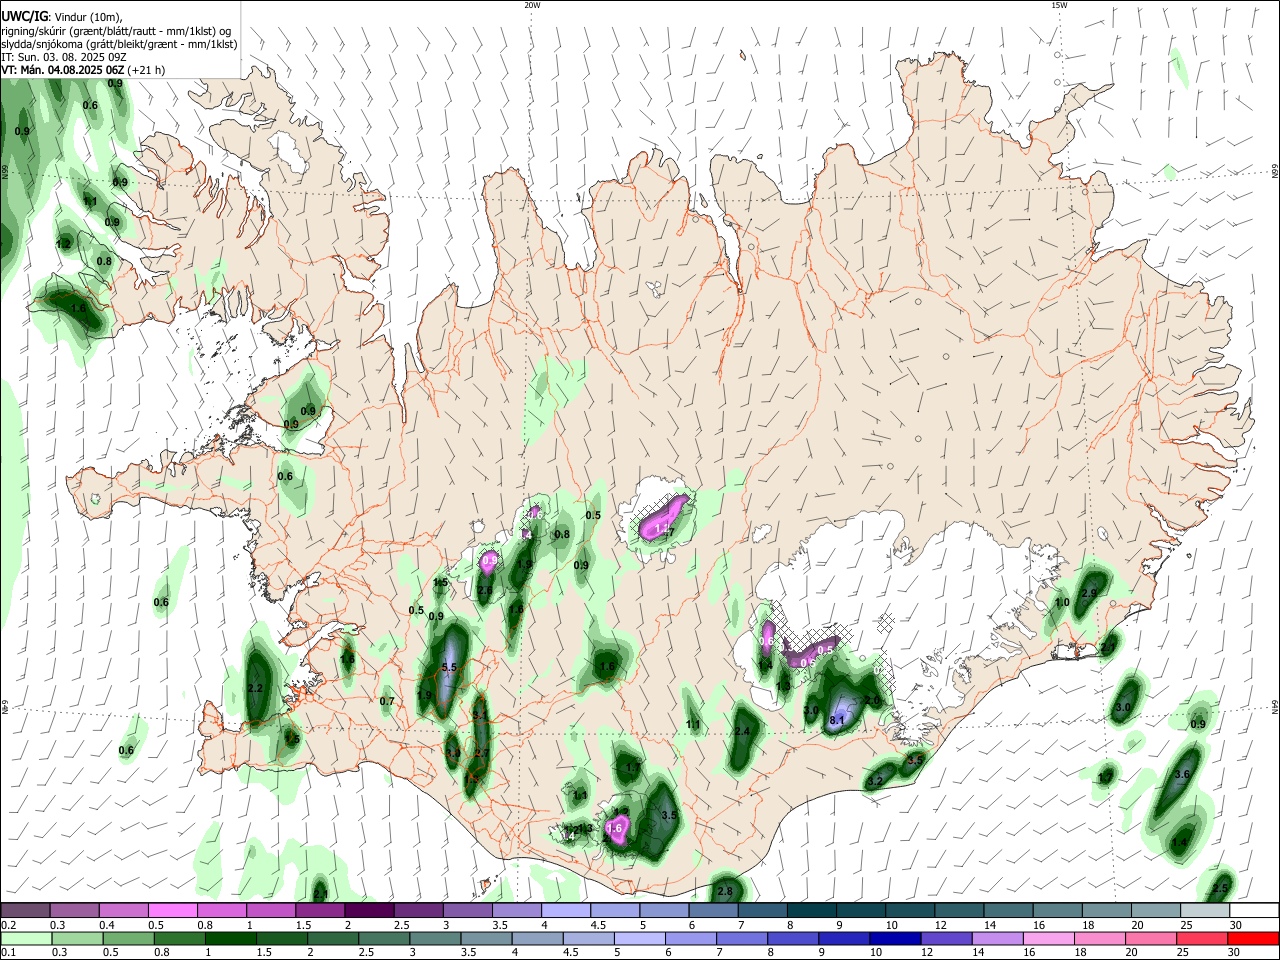This screenshot has width=1280, height=960.
Task: Click the 2.1 rain value near the bottom edge
Action: pyautogui.click(x=320, y=893)
